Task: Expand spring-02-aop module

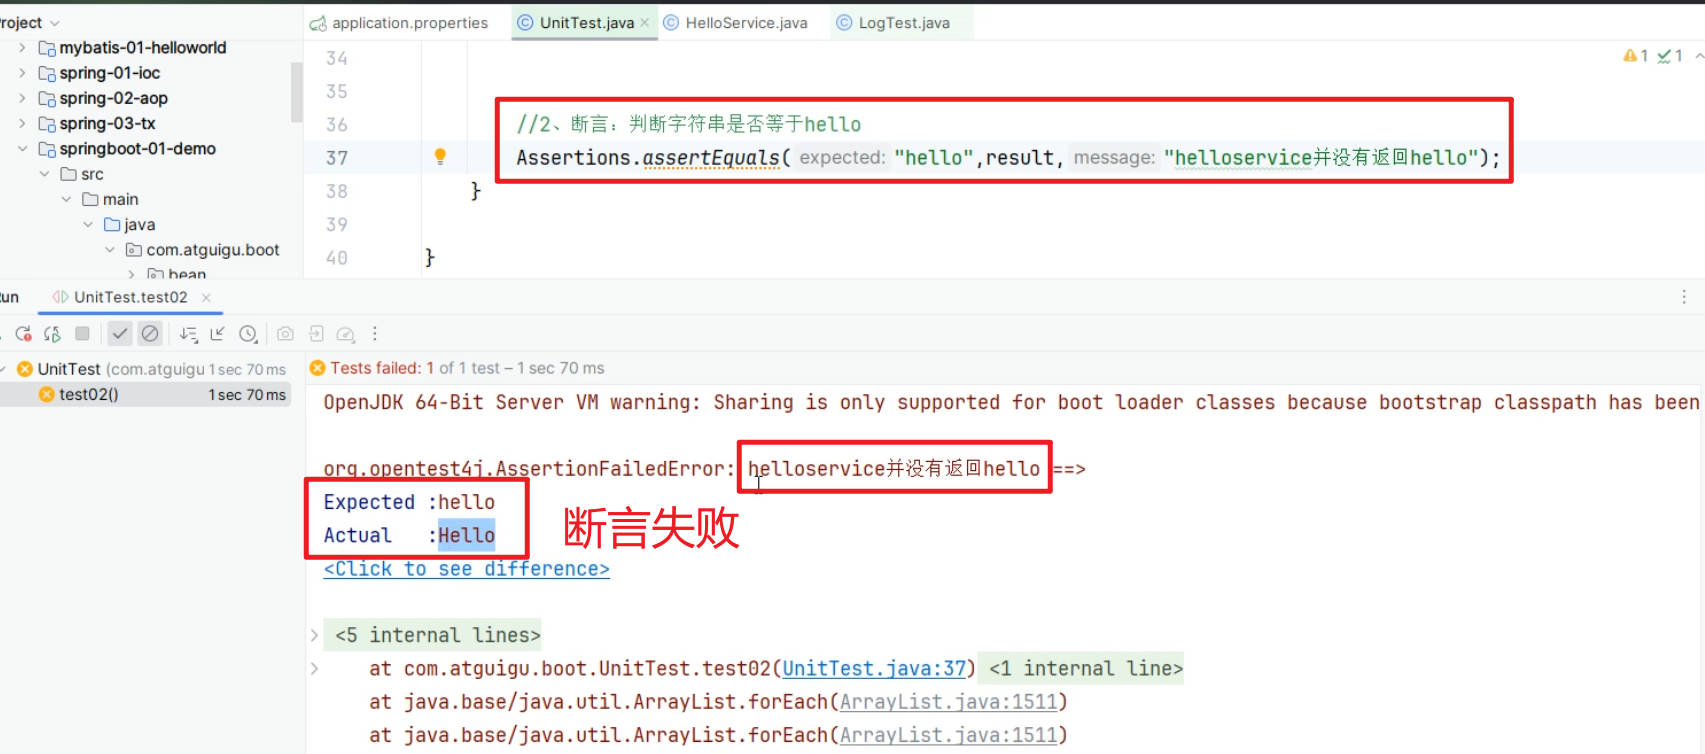Action: click(22, 98)
